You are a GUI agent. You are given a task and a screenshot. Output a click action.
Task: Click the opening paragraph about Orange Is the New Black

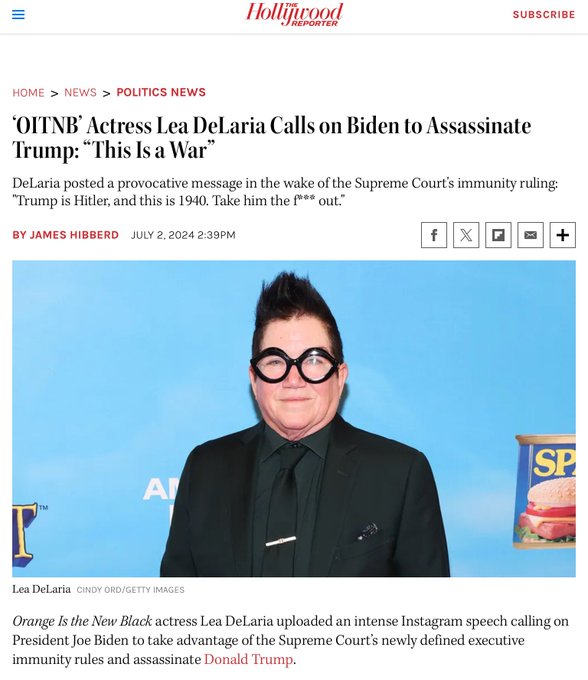(290, 640)
